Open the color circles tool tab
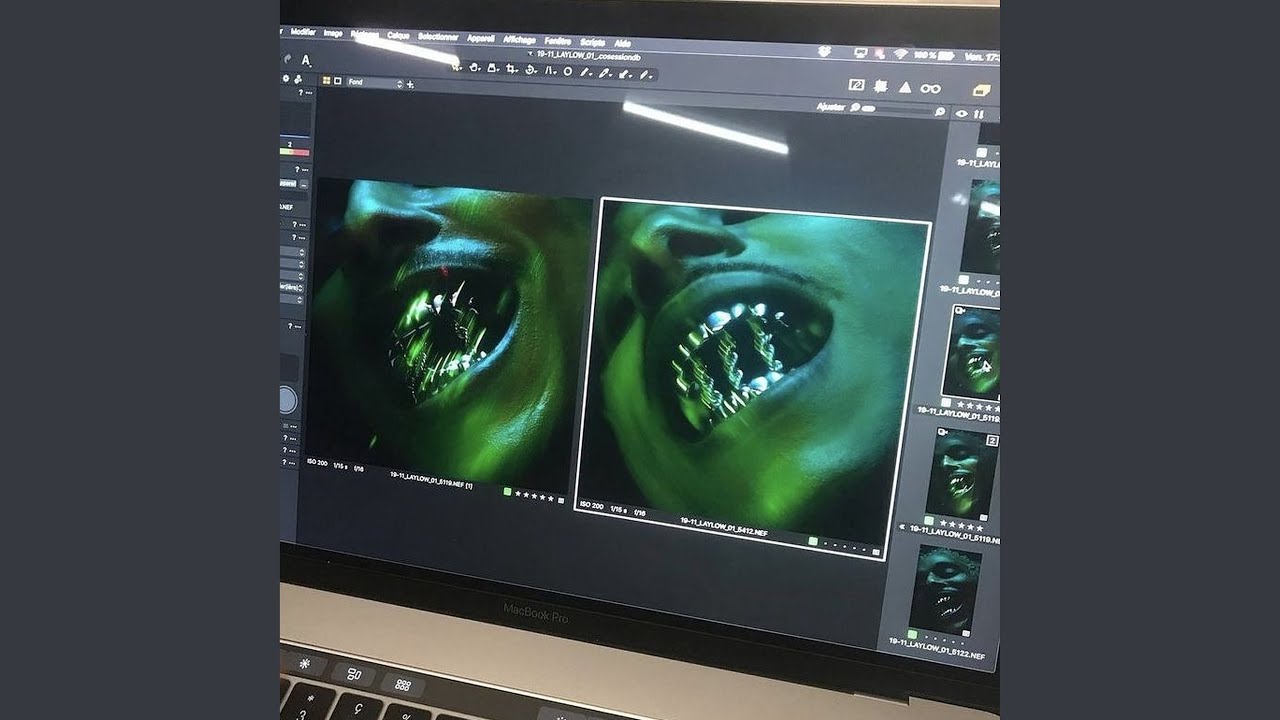This screenshot has width=1280, height=720. pos(298,79)
